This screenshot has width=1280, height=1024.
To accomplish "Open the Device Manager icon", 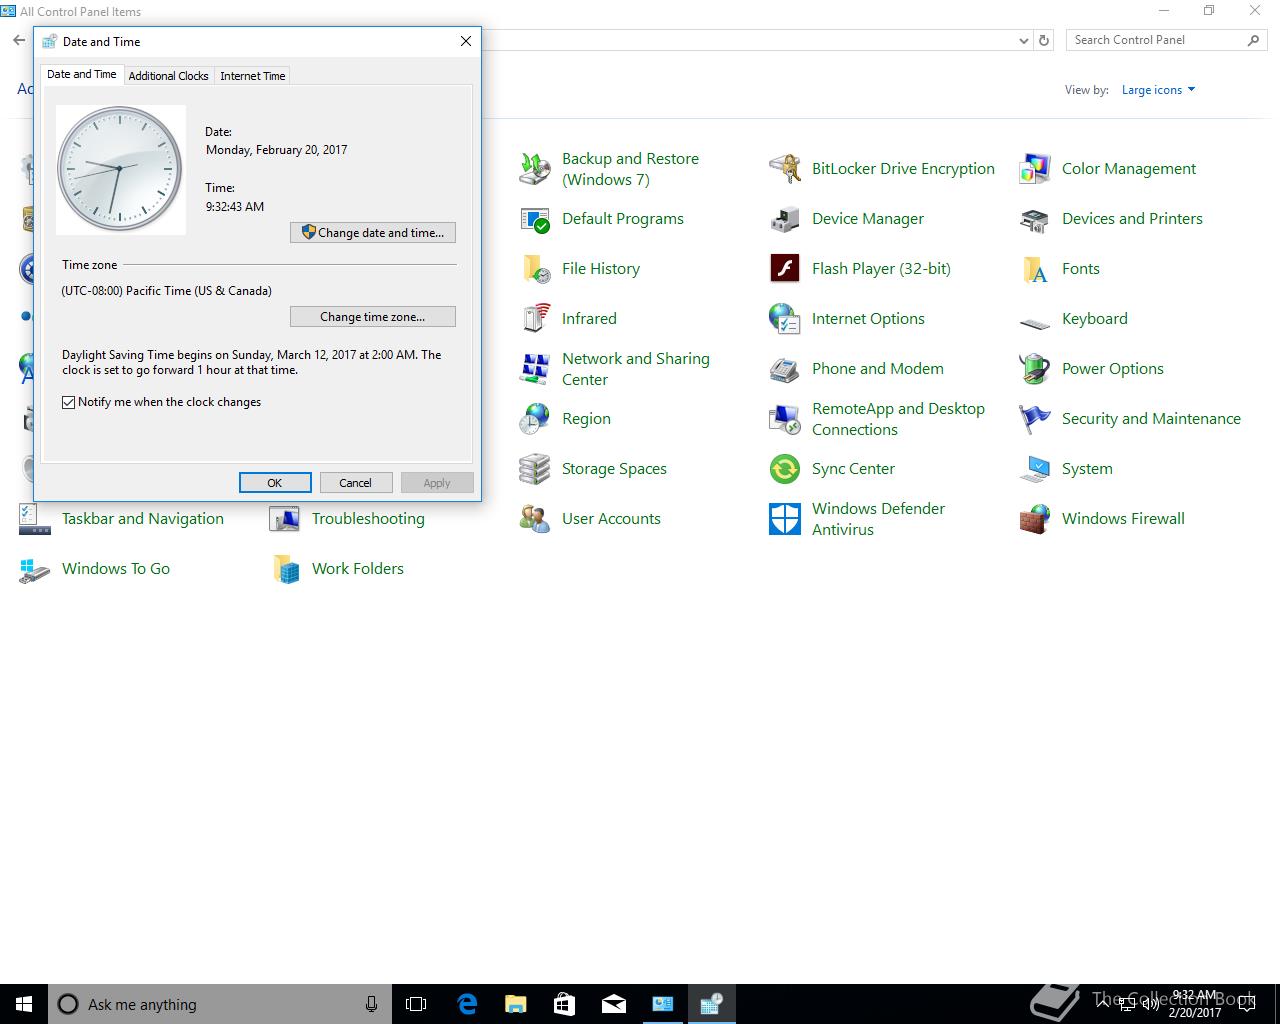I will [x=785, y=219].
